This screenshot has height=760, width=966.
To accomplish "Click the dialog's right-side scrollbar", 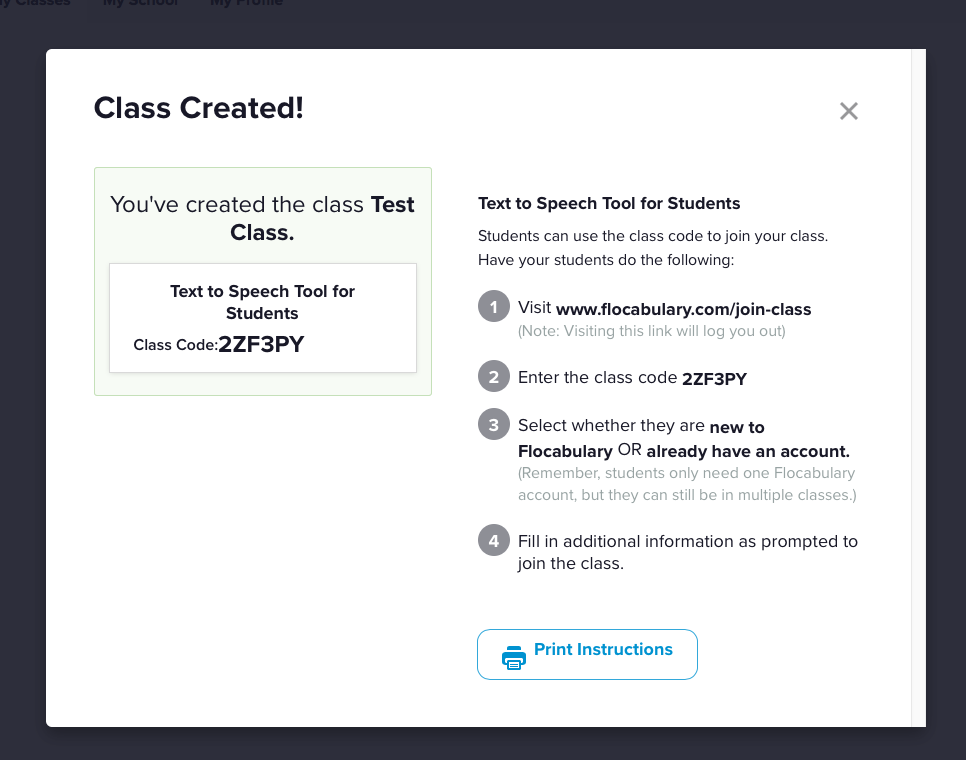I will [918, 388].
